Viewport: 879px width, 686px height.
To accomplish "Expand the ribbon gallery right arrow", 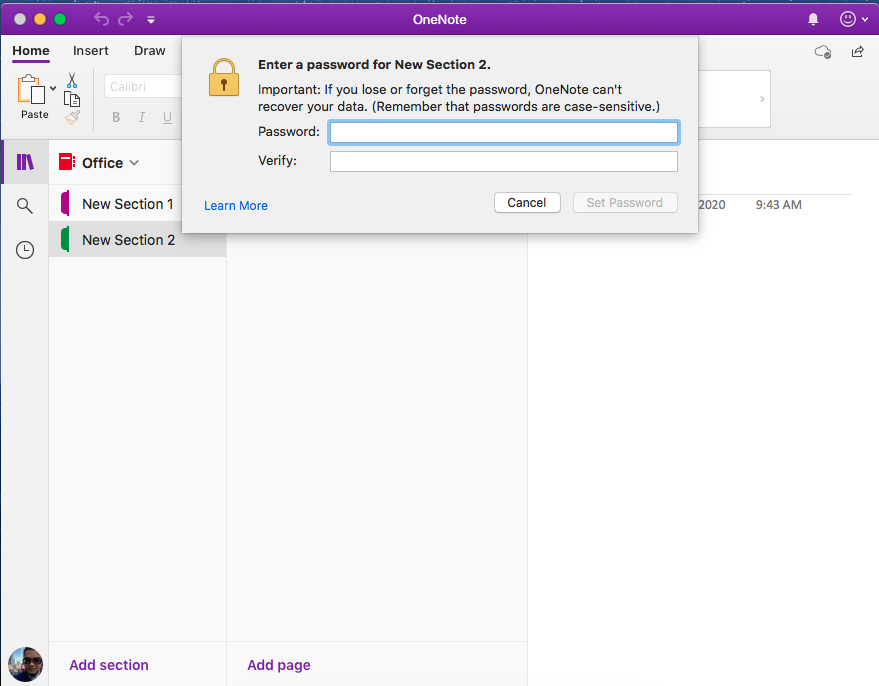I will point(762,99).
